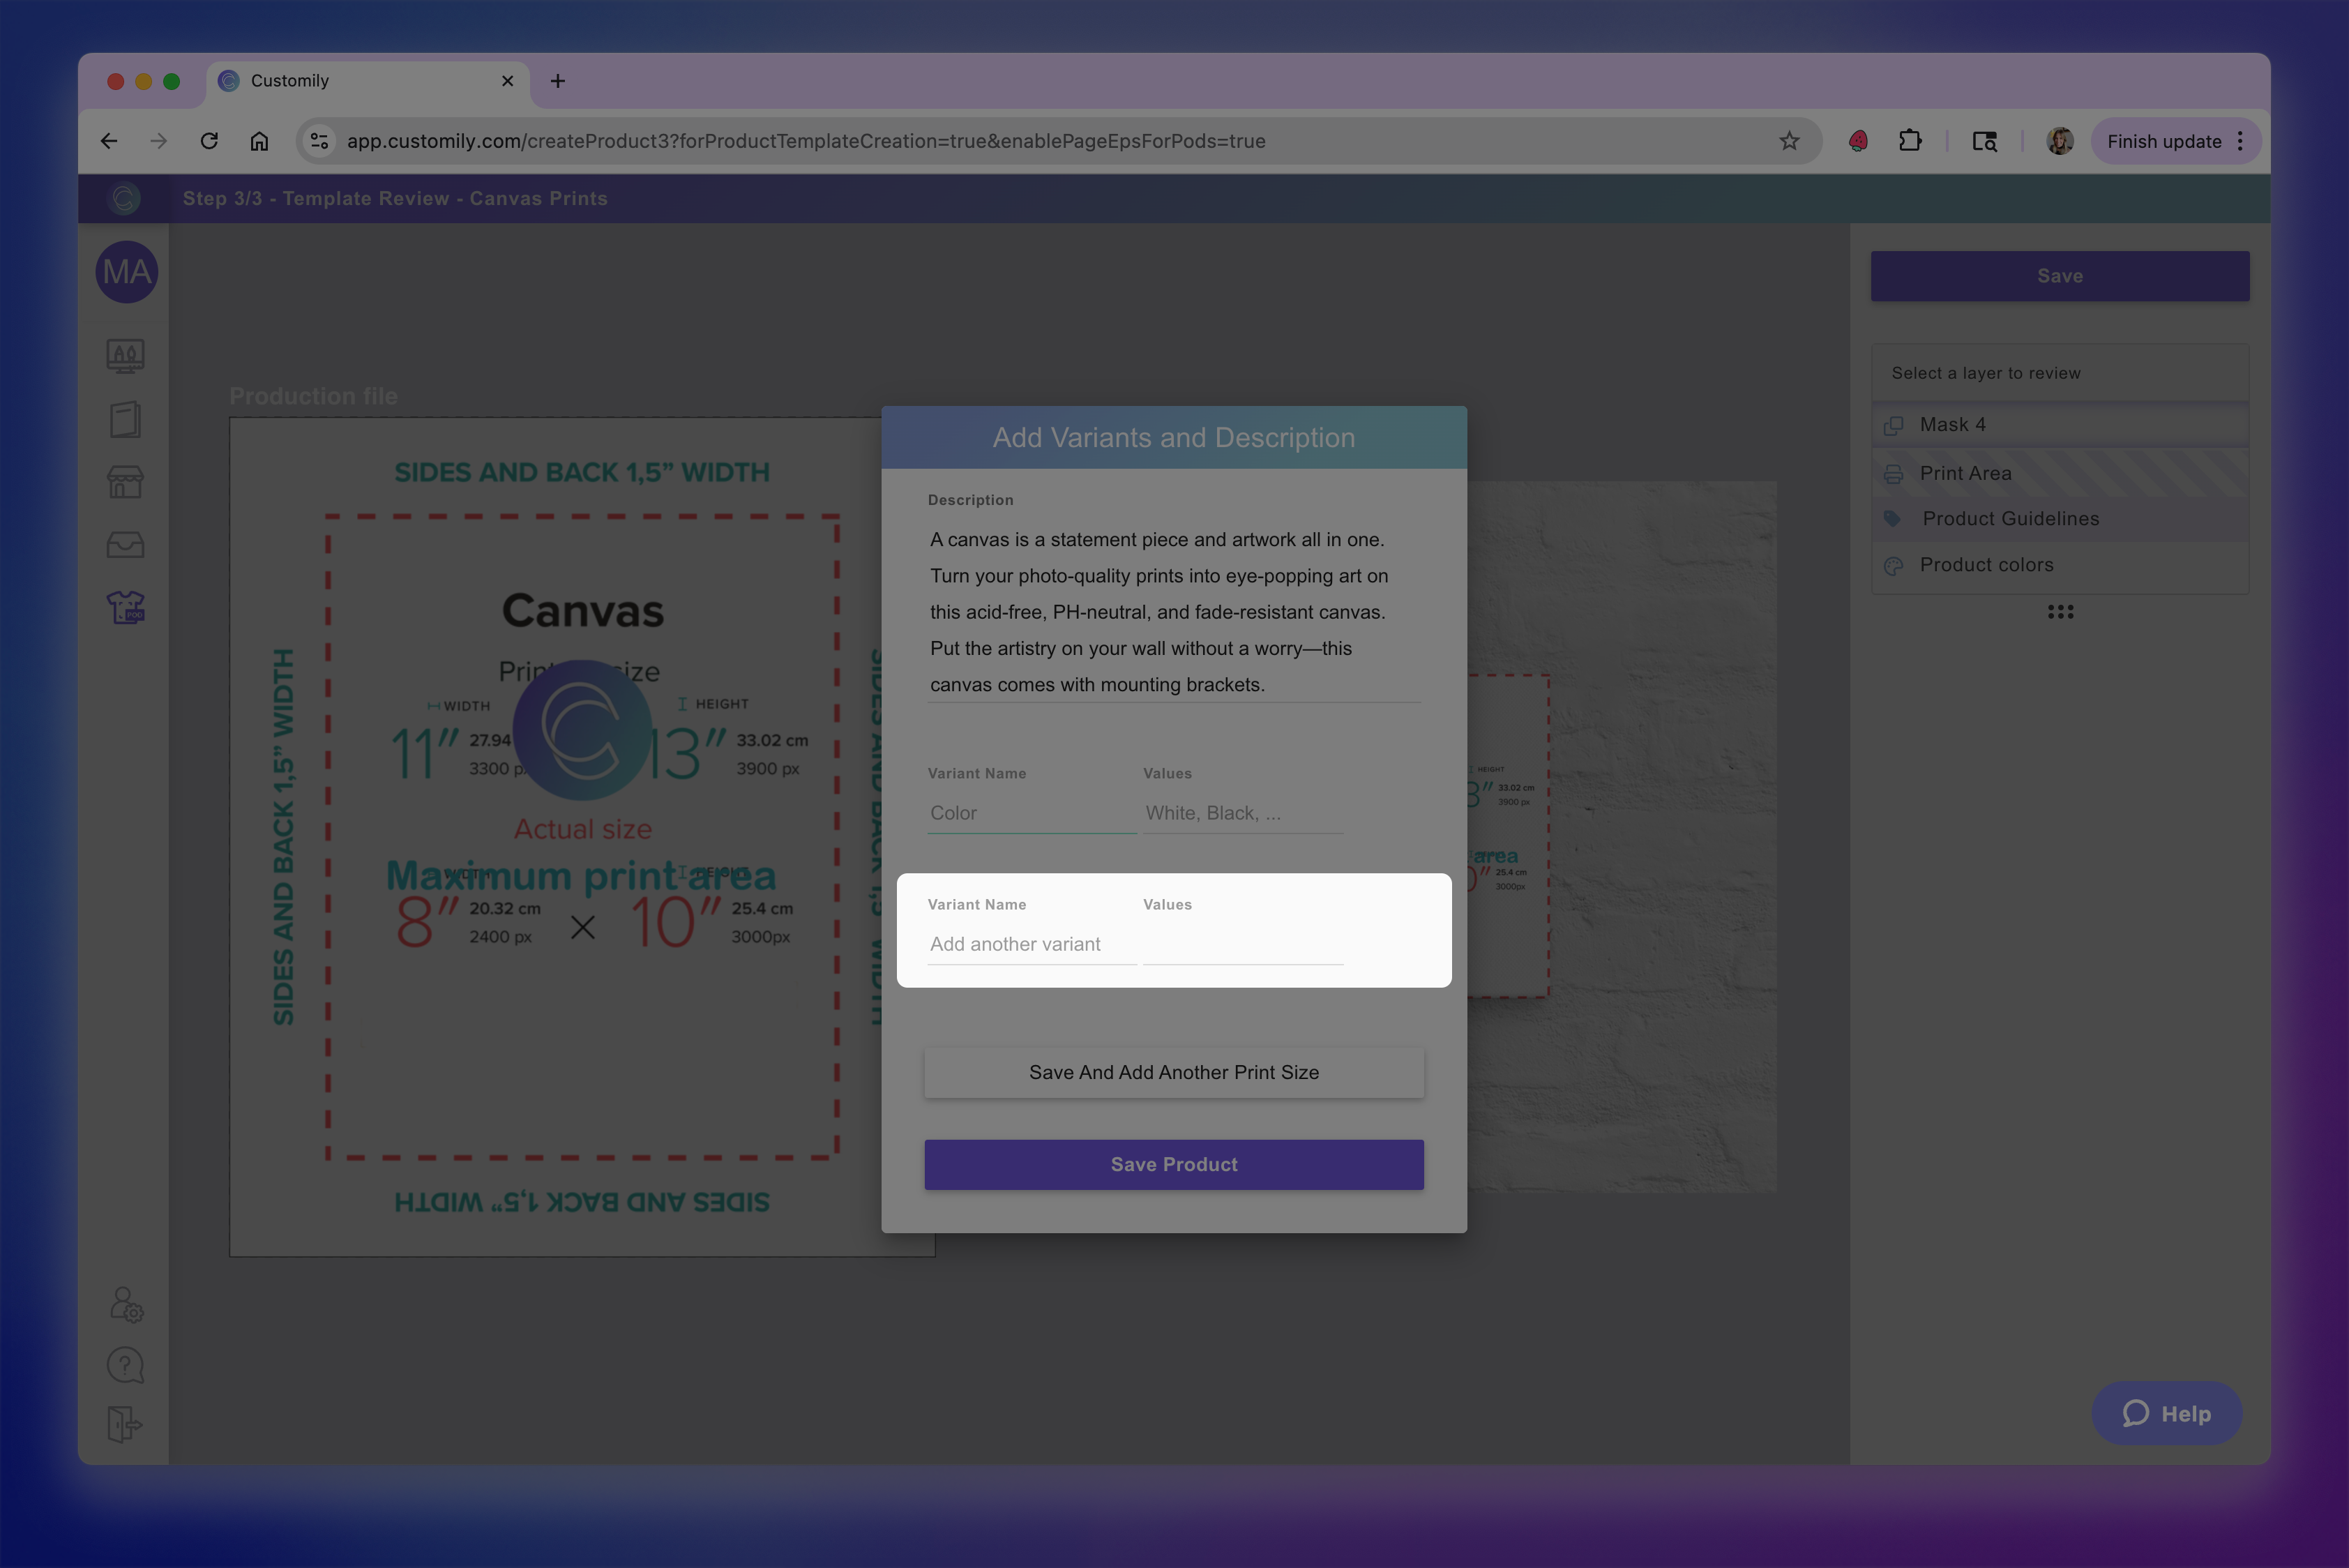Select the POD t-shirt icon in sidebar
Image resolution: width=2349 pixels, height=1568 pixels.
[x=125, y=607]
